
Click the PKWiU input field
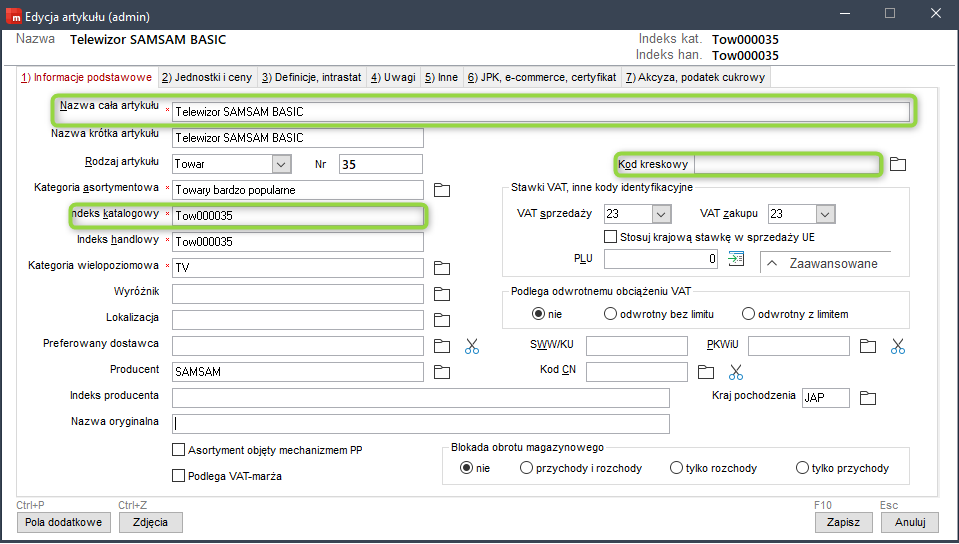click(x=799, y=346)
